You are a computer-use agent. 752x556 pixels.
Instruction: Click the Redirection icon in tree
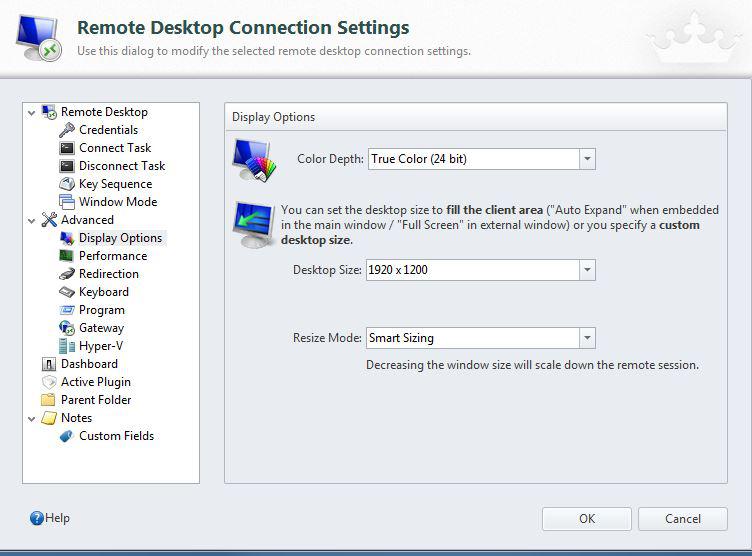coord(67,274)
